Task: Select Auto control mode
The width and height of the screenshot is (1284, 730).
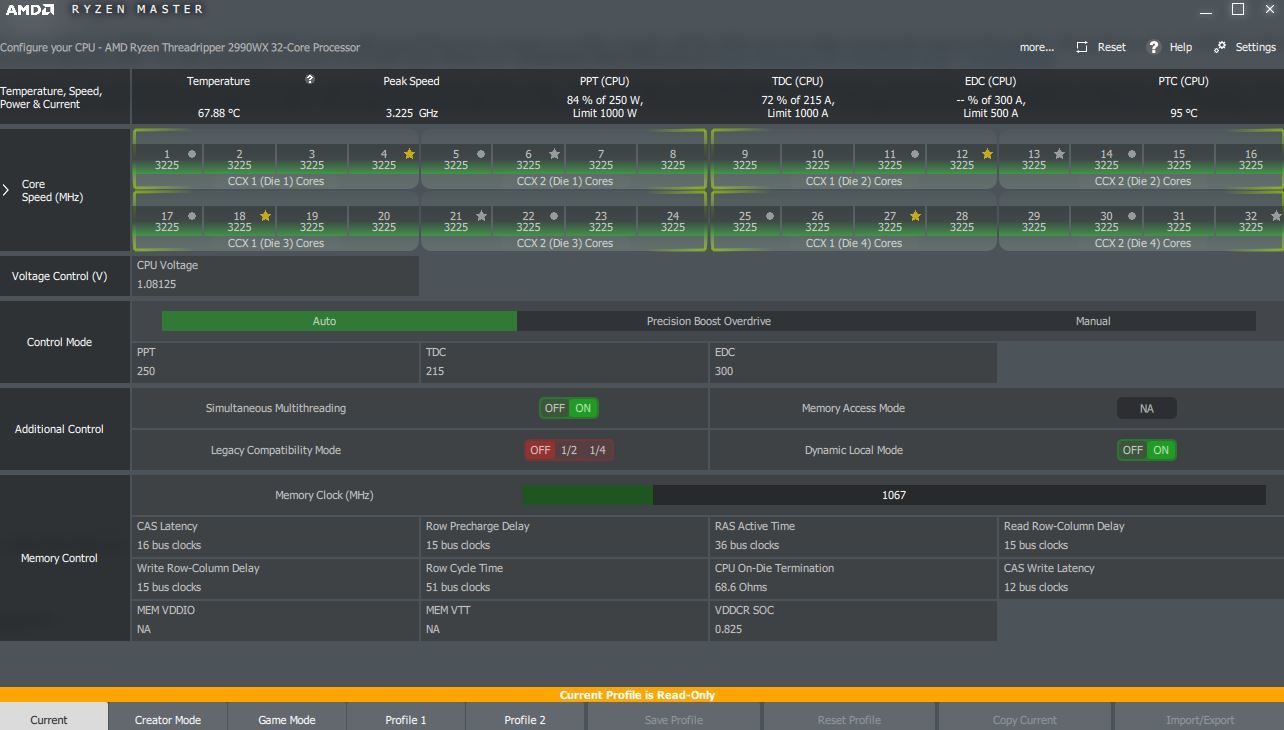Action: coord(339,321)
